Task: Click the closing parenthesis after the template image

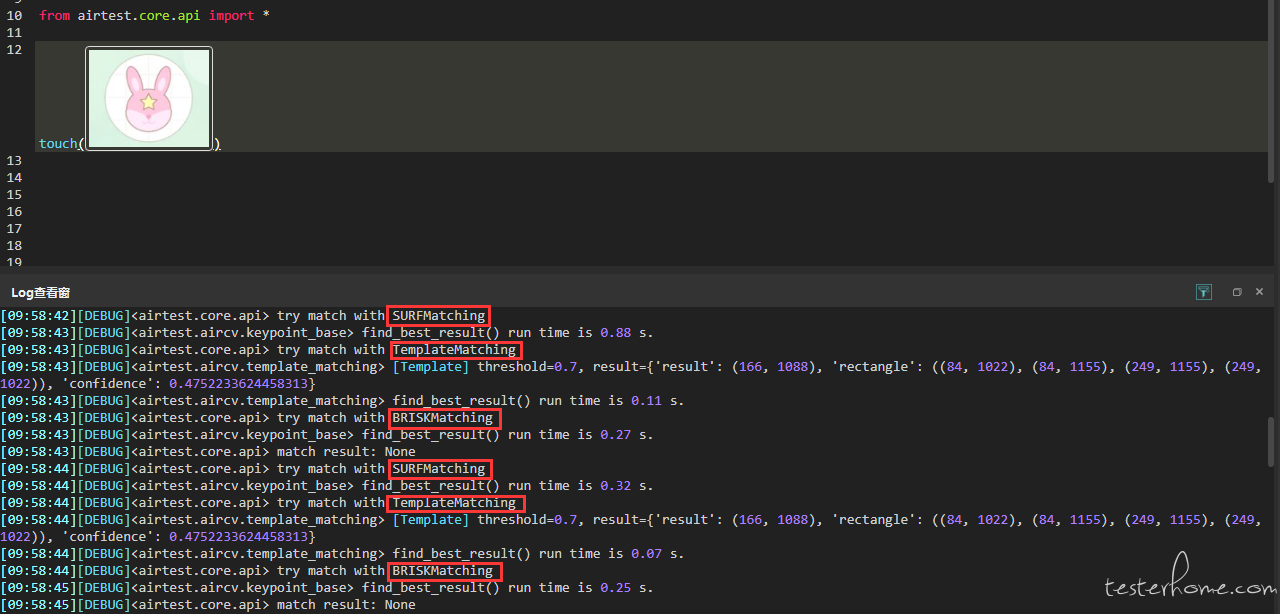Action: (217, 143)
